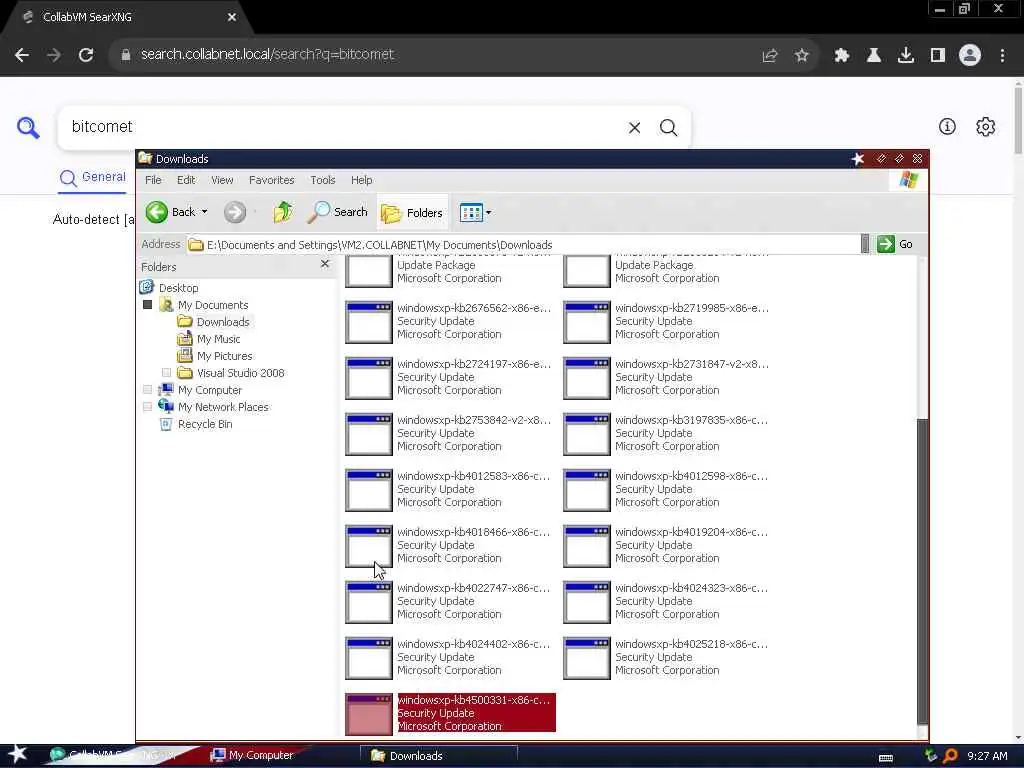The image size is (1024, 768).
Task: Open the address bar dropdown arrow
Action: 865,244
